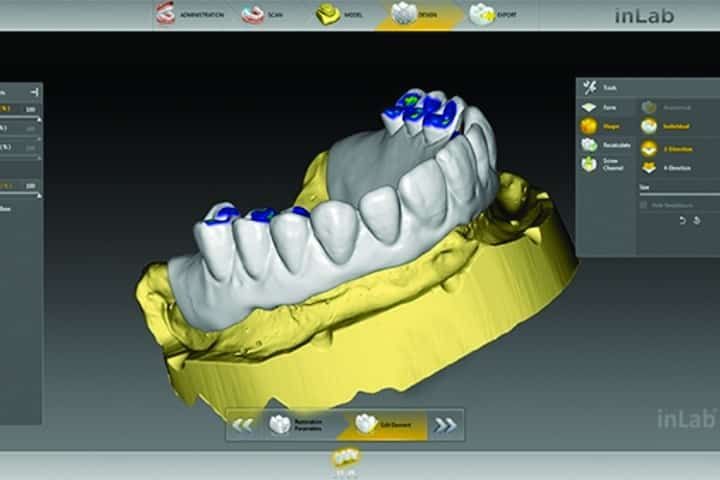Adjust the Size slider in Tools panel

click(x=679, y=195)
